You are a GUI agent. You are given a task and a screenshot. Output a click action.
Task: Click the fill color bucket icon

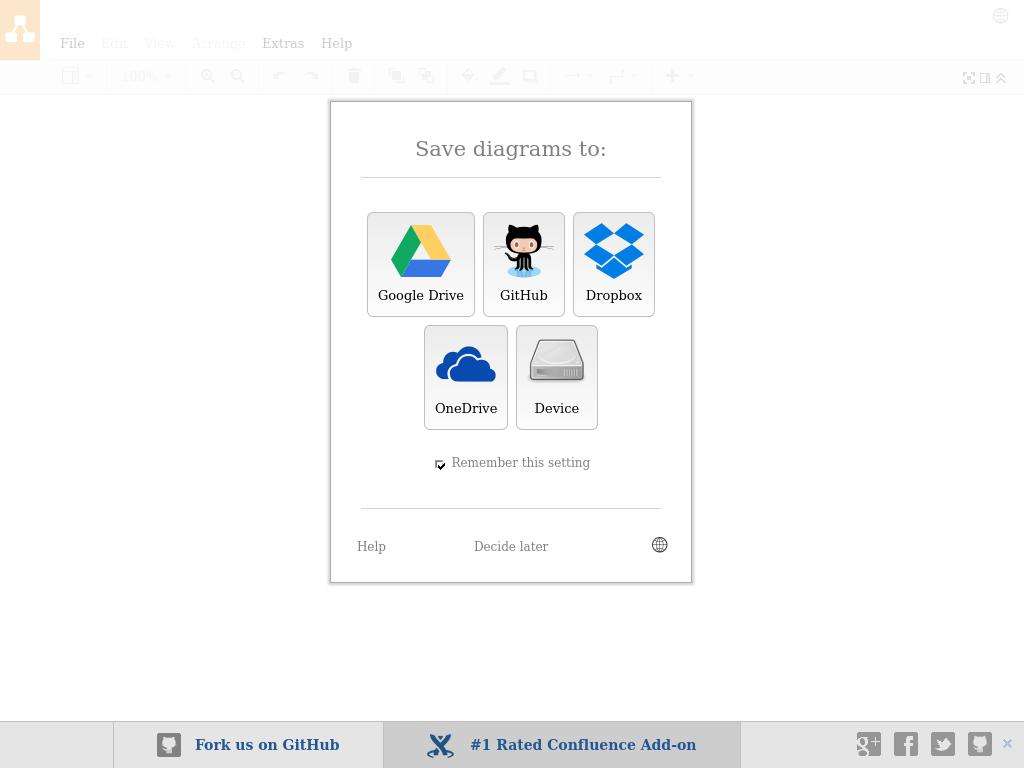468,76
